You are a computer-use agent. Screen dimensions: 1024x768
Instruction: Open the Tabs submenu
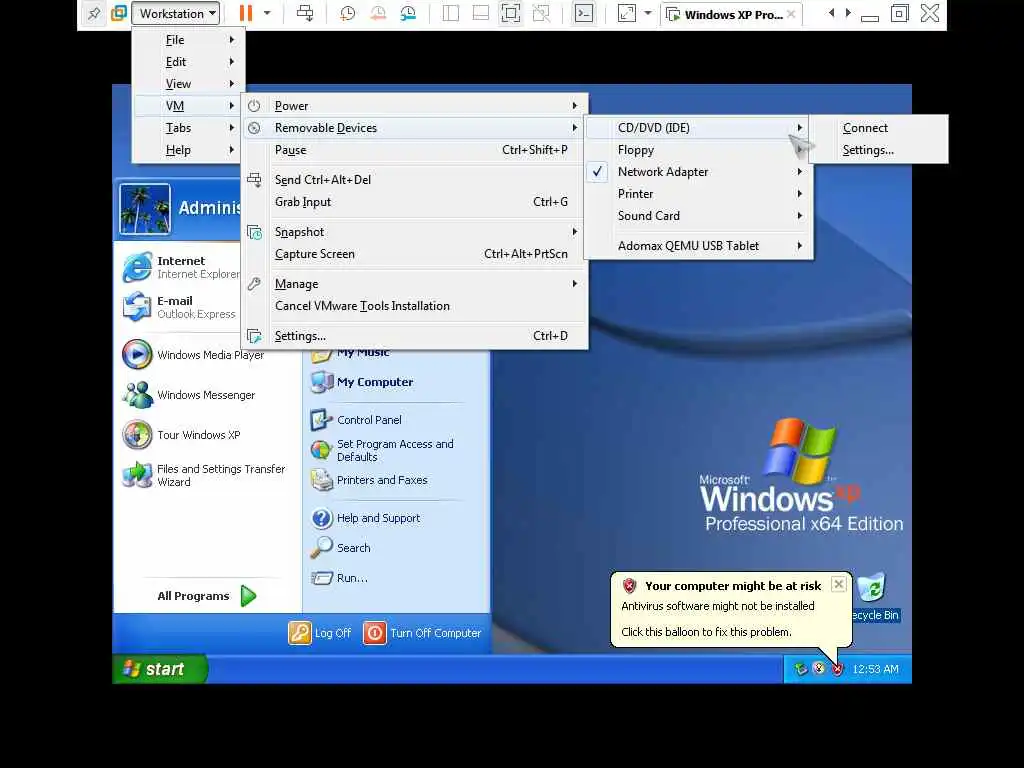click(x=189, y=128)
